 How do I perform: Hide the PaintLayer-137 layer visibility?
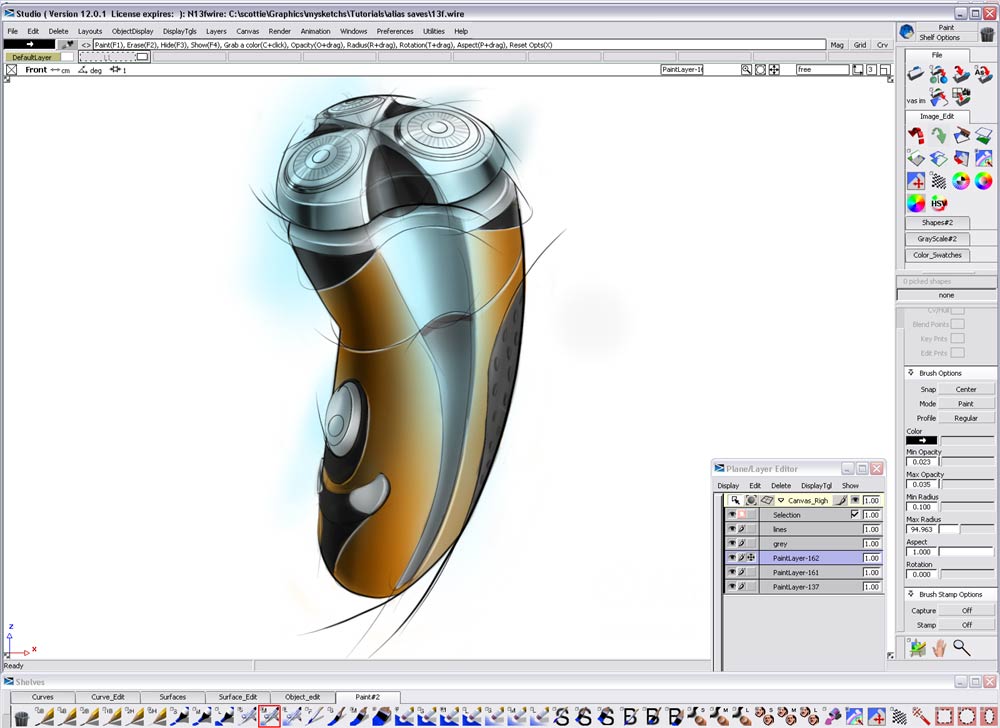click(x=730, y=585)
